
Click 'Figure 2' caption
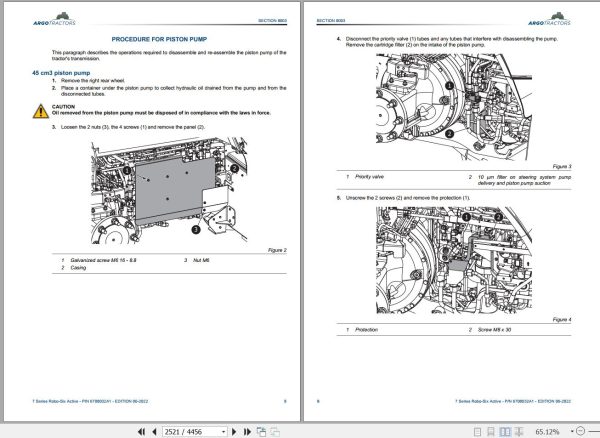tap(277, 250)
